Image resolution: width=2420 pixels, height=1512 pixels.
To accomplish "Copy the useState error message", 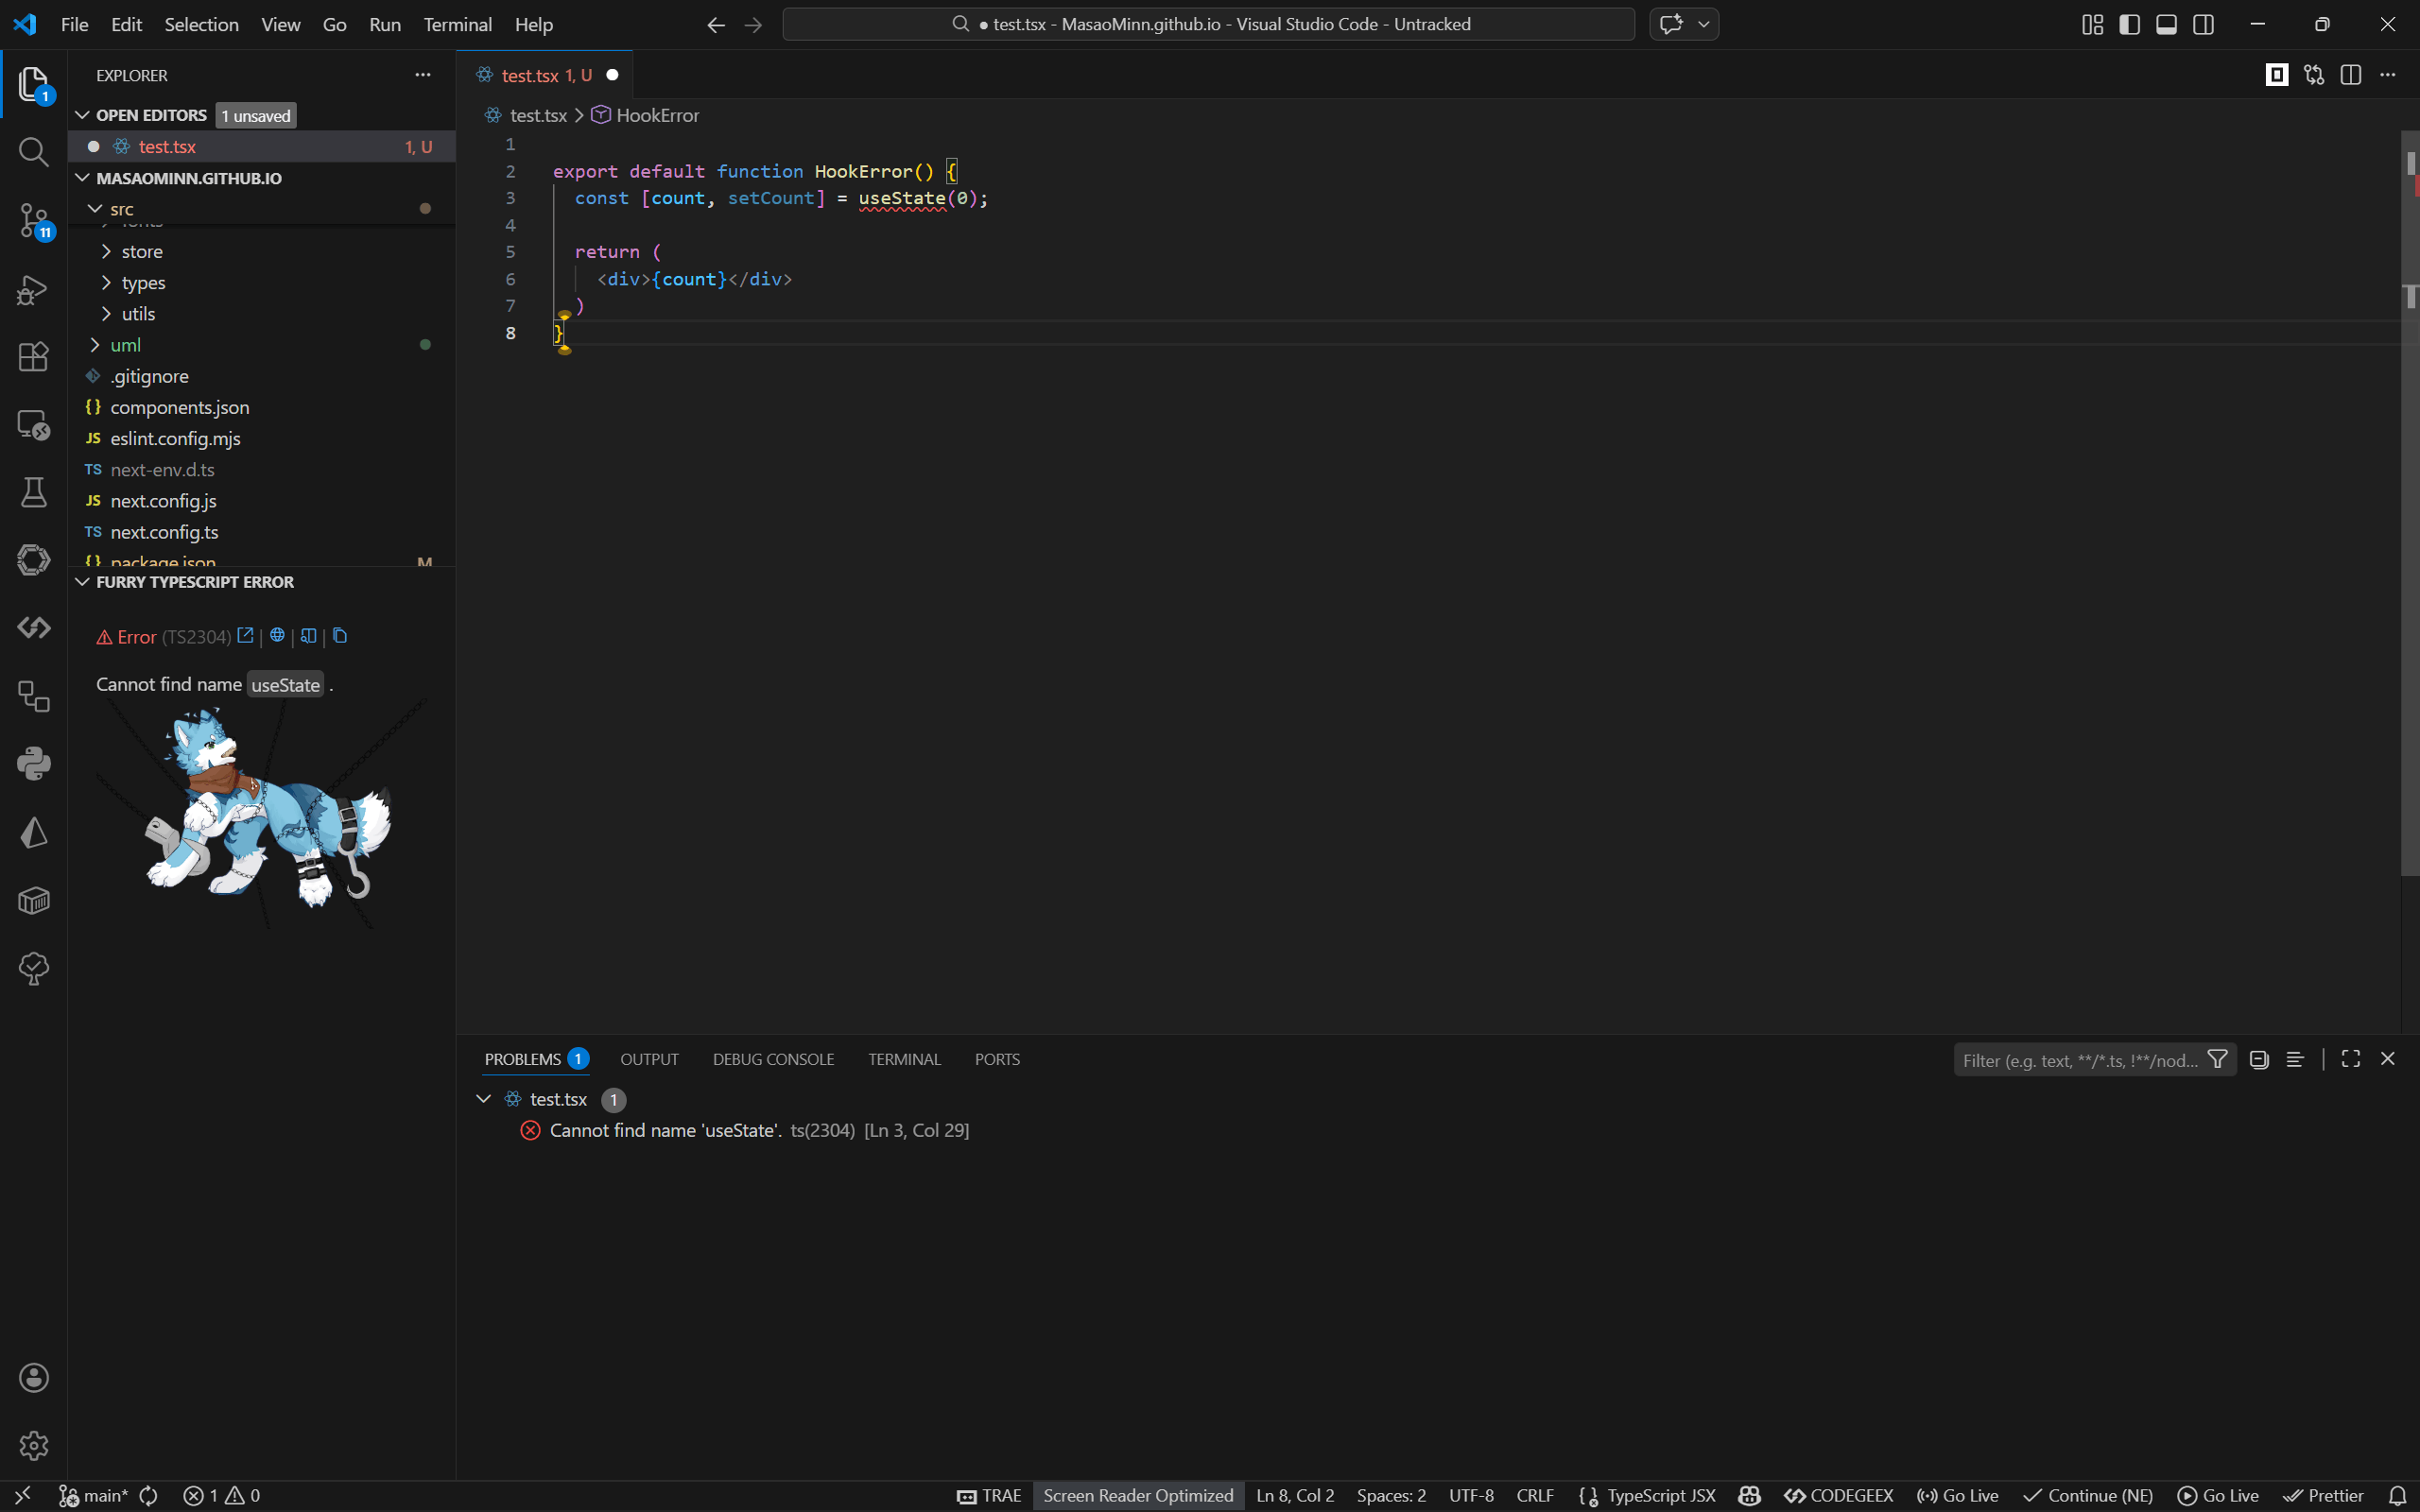I will [x=339, y=635].
